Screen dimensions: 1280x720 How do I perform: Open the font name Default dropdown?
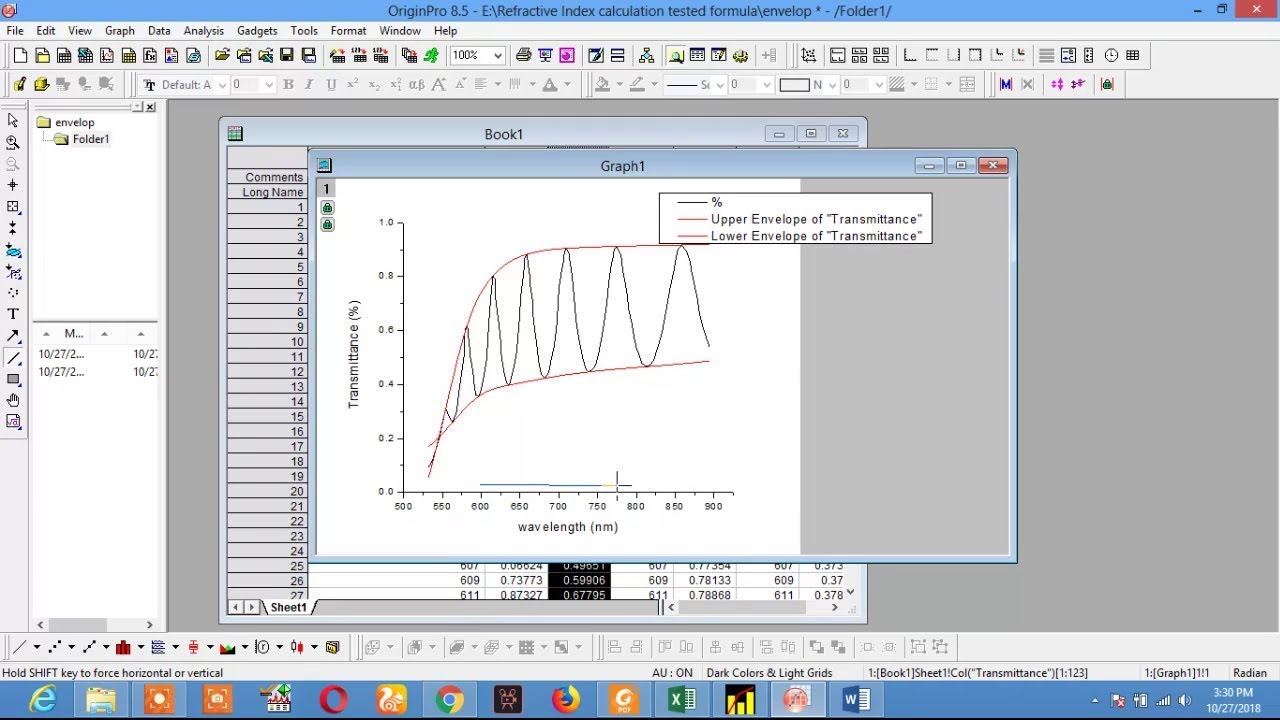[222, 85]
